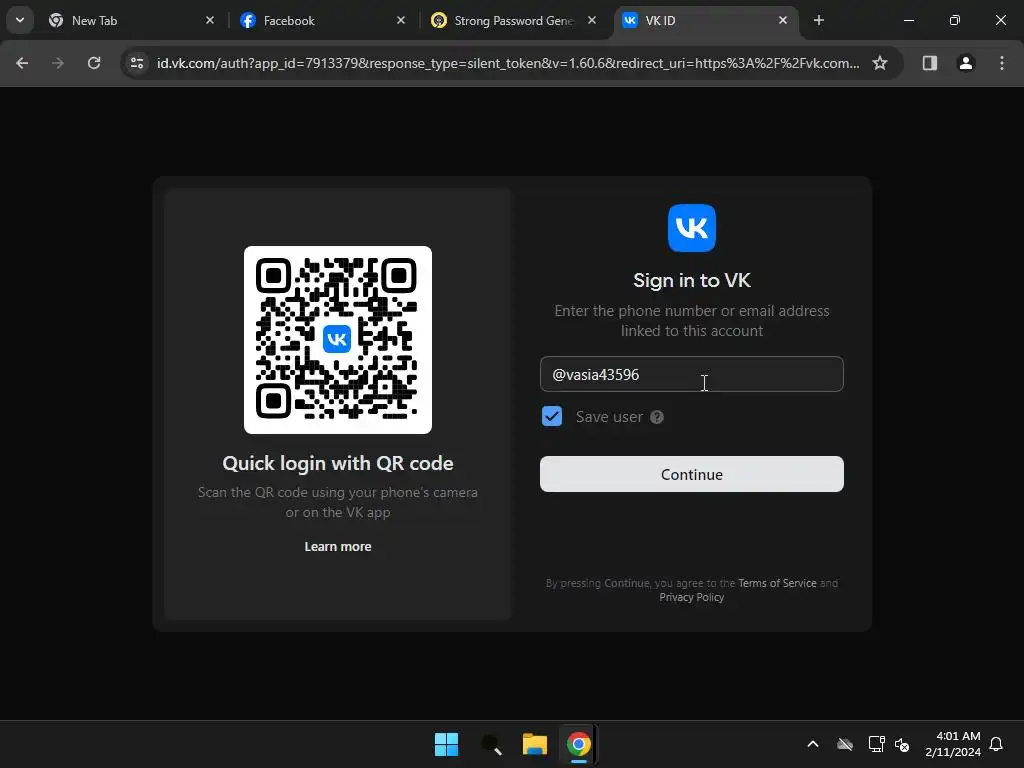This screenshot has height=768, width=1024.
Task: Open the Chrome profile menu
Action: (965, 63)
